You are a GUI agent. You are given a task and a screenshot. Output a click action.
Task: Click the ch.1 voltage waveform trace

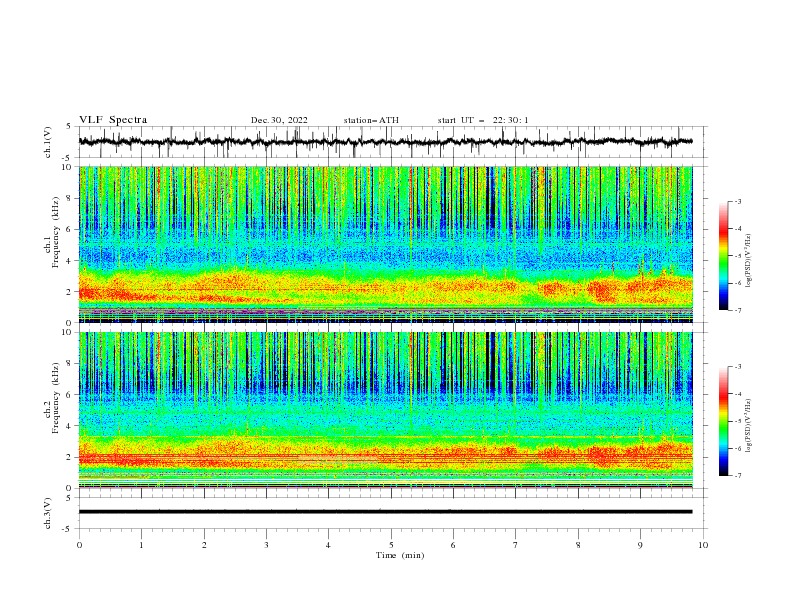(385, 142)
